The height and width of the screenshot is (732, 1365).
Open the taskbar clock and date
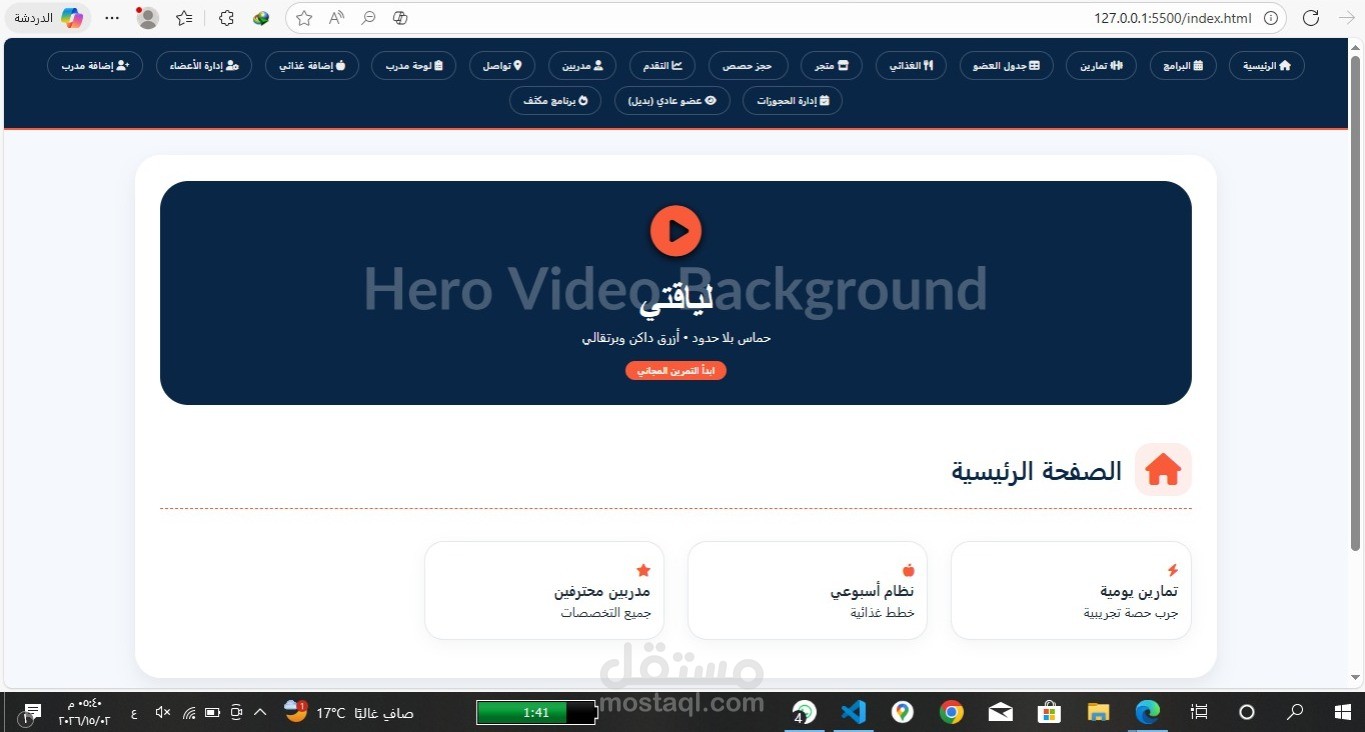click(x=84, y=712)
